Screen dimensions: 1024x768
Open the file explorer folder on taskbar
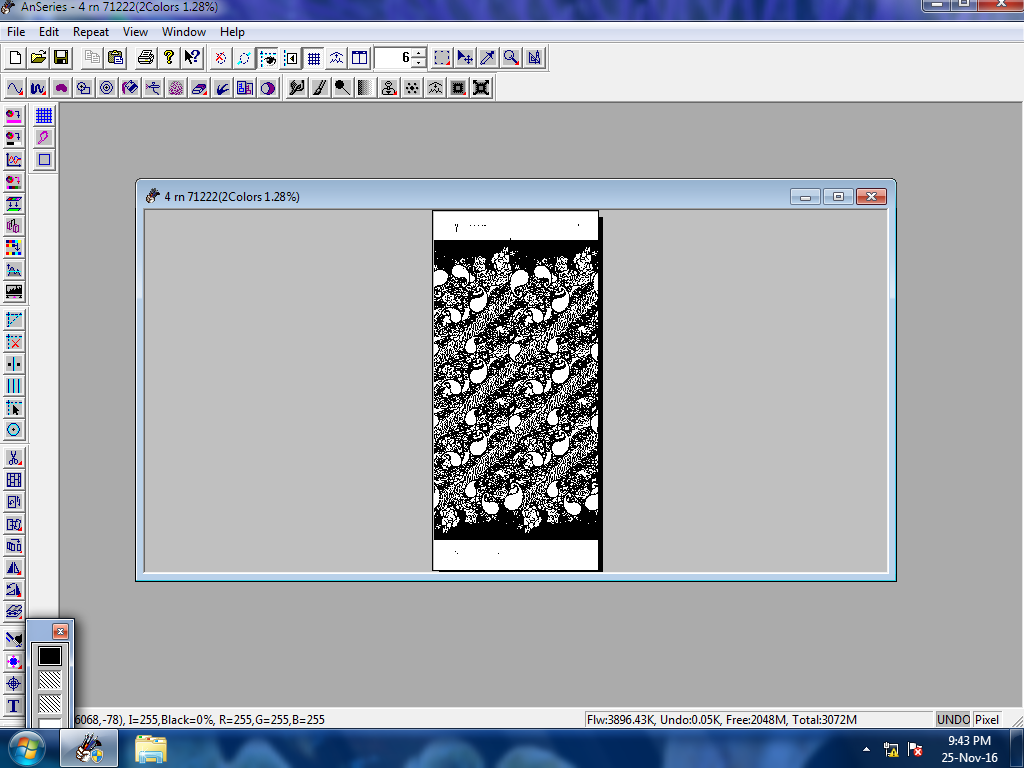(x=151, y=748)
